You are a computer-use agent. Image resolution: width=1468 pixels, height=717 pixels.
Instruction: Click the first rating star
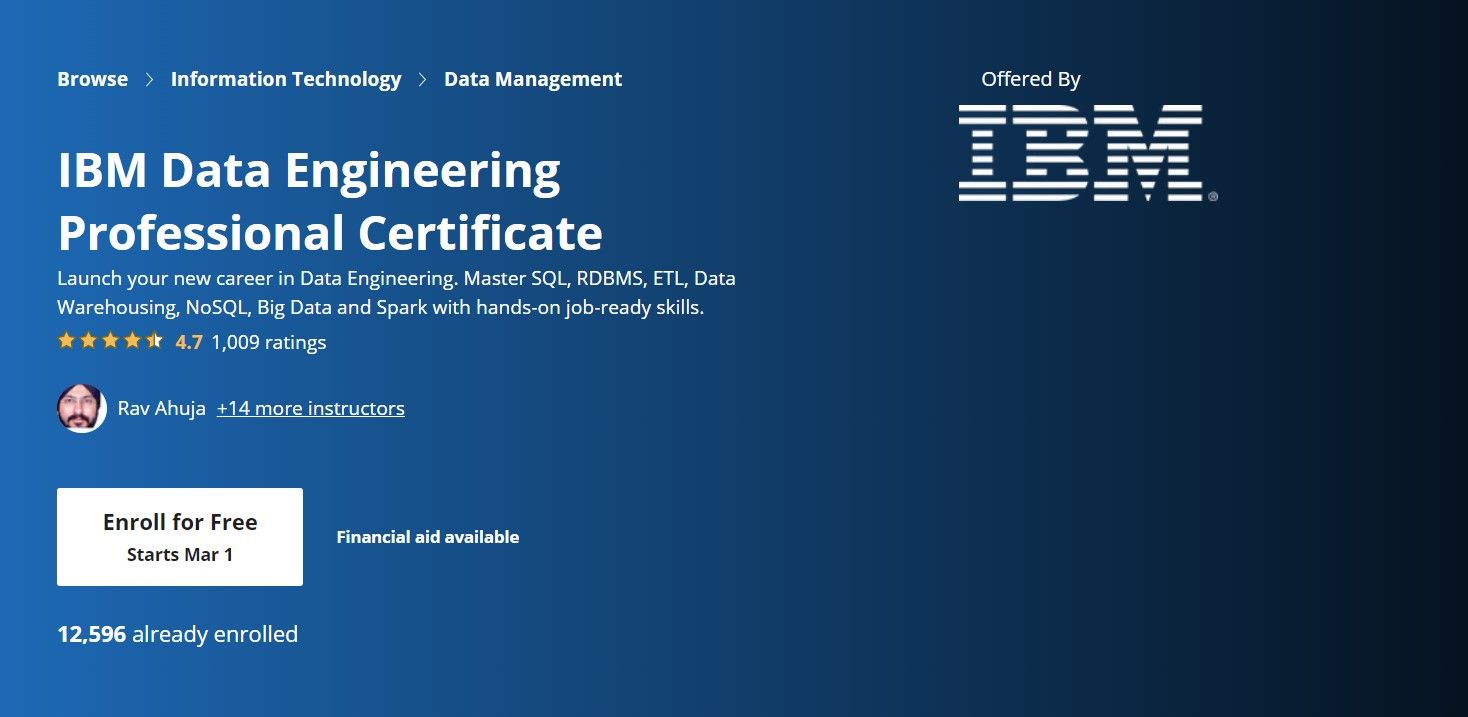(x=67, y=341)
